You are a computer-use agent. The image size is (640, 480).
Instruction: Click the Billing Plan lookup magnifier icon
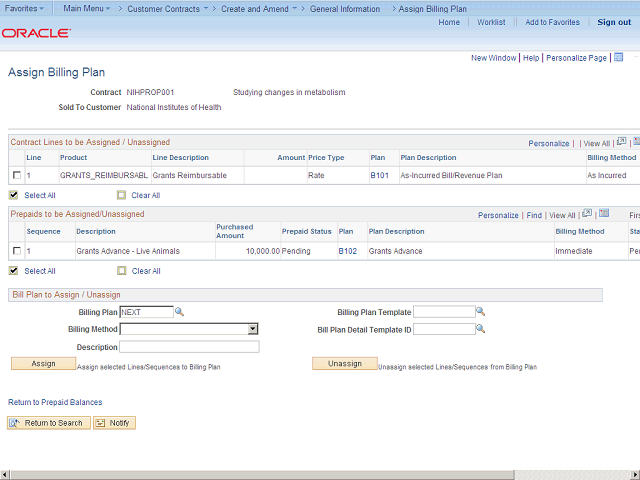pyautogui.click(x=180, y=312)
